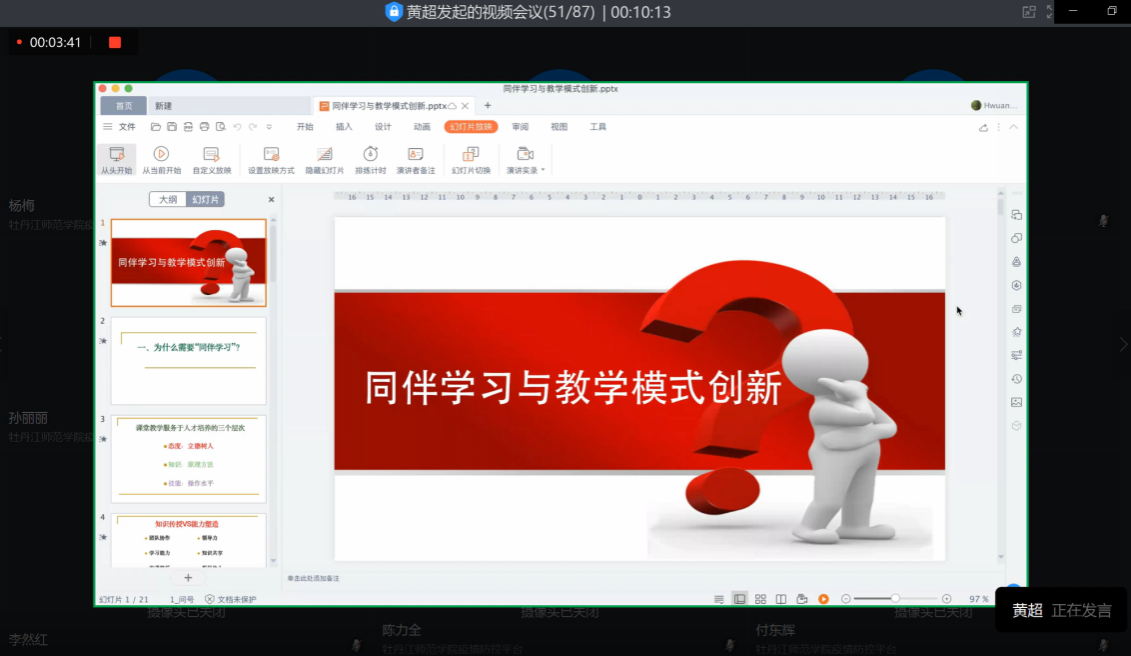1131x656 pixels.
Task: Add a new slide with plus button
Action: tap(187, 578)
